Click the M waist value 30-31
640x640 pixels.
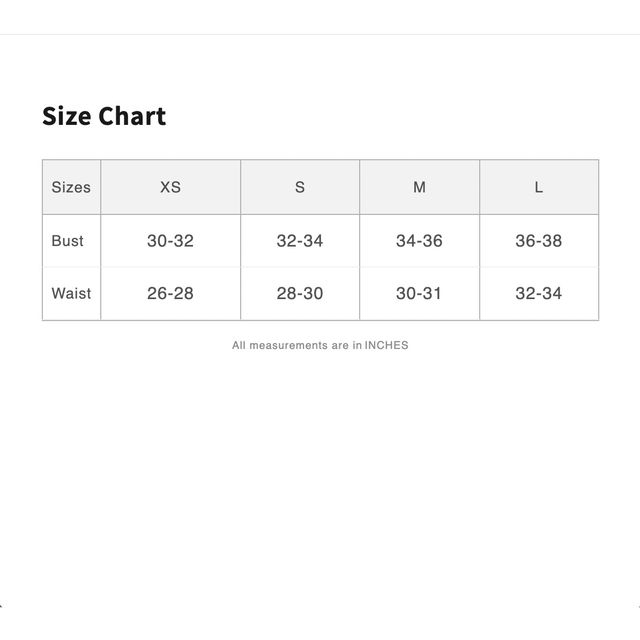(420, 293)
